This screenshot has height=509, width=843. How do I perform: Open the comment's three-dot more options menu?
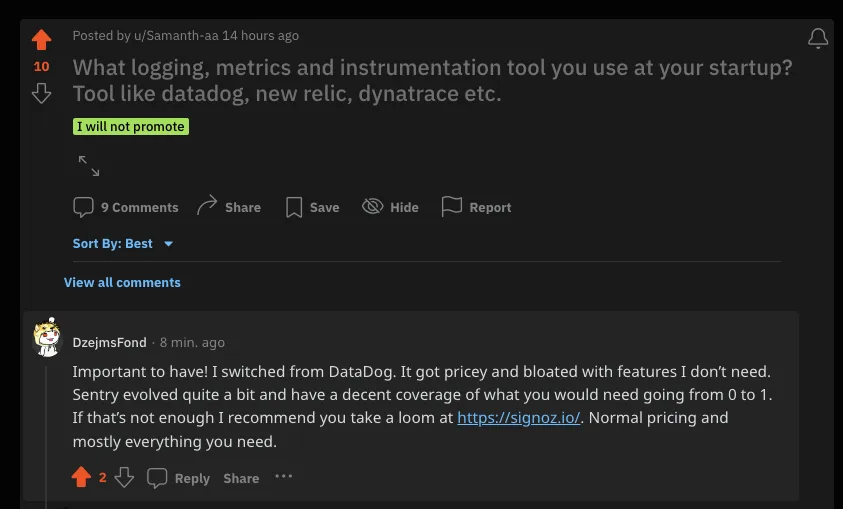coord(283,476)
